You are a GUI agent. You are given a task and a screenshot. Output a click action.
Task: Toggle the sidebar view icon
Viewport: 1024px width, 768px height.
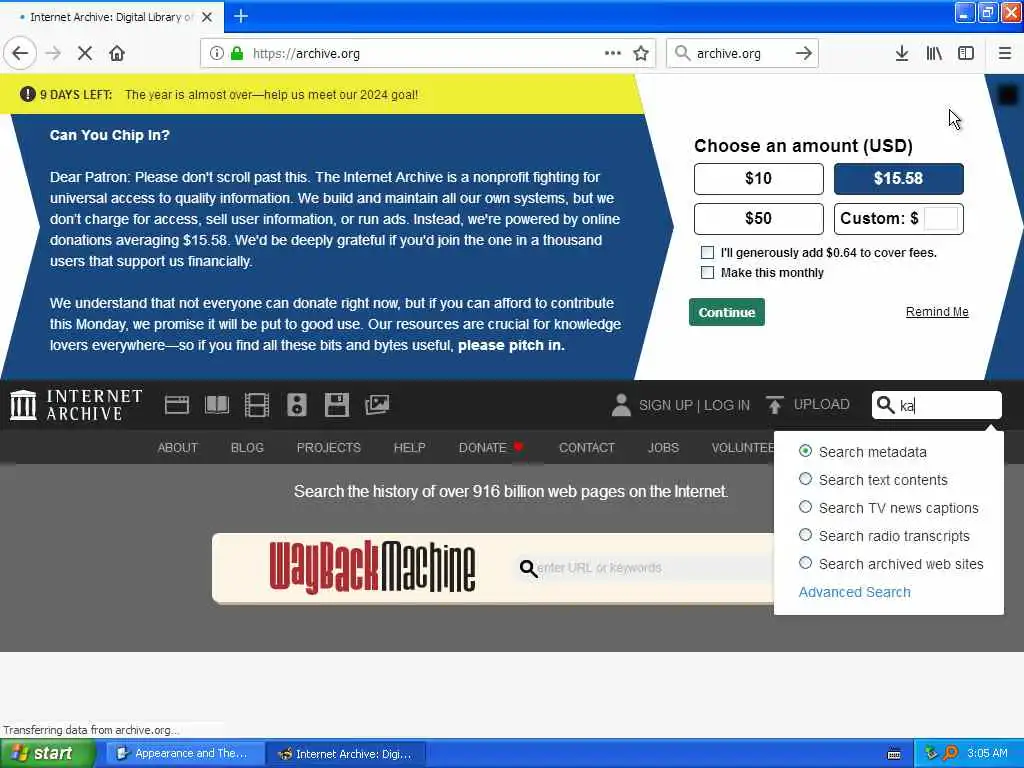tap(966, 54)
